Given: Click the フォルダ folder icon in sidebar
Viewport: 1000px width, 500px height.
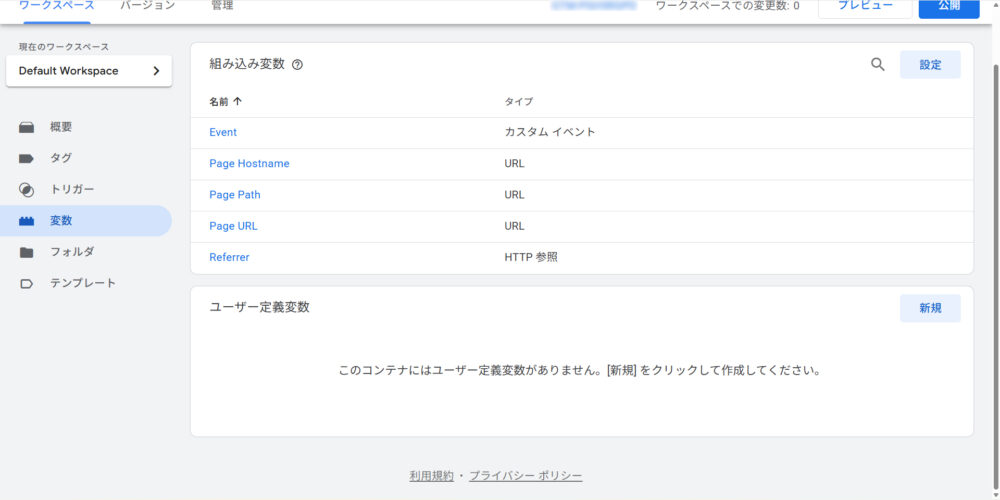Looking at the screenshot, I should pyautogui.click(x=27, y=252).
